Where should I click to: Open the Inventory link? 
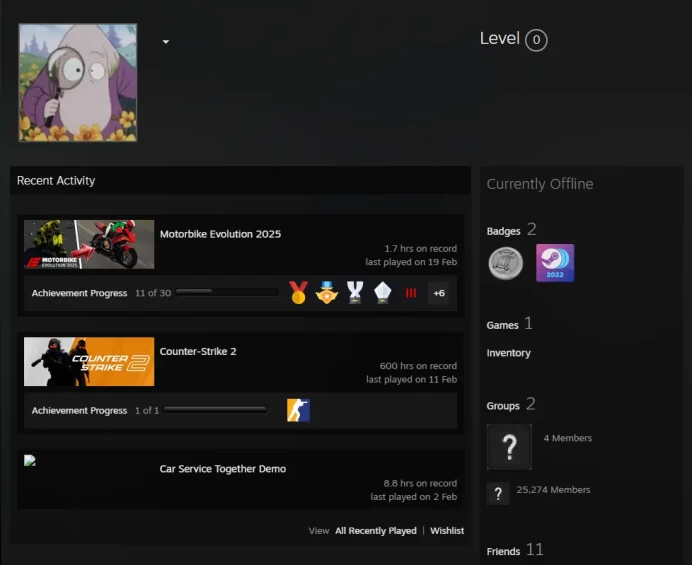tap(509, 353)
